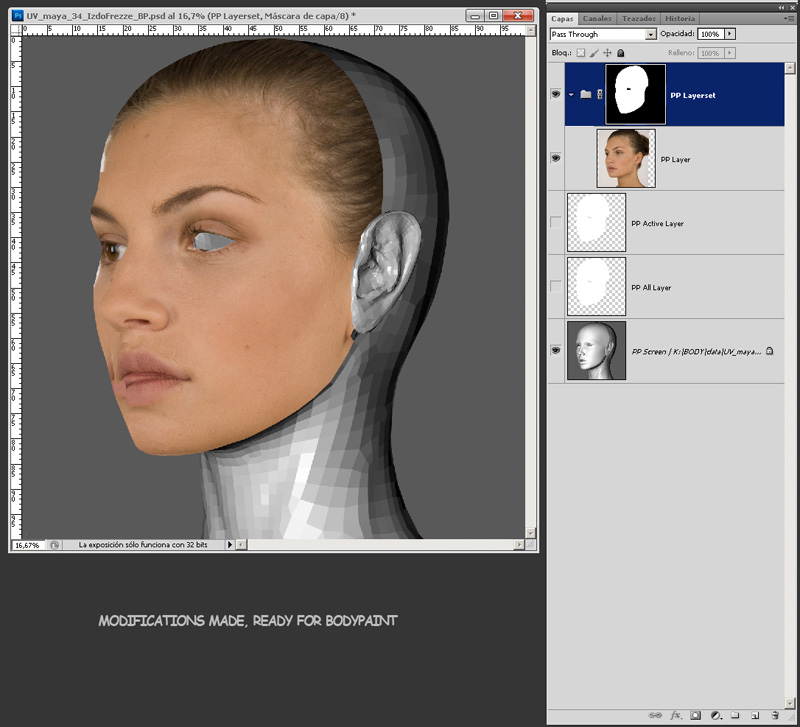Viewport: 800px width, 727px height.
Task: Lock transparent pixels icon next to Bloq.
Action: [x=581, y=53]
